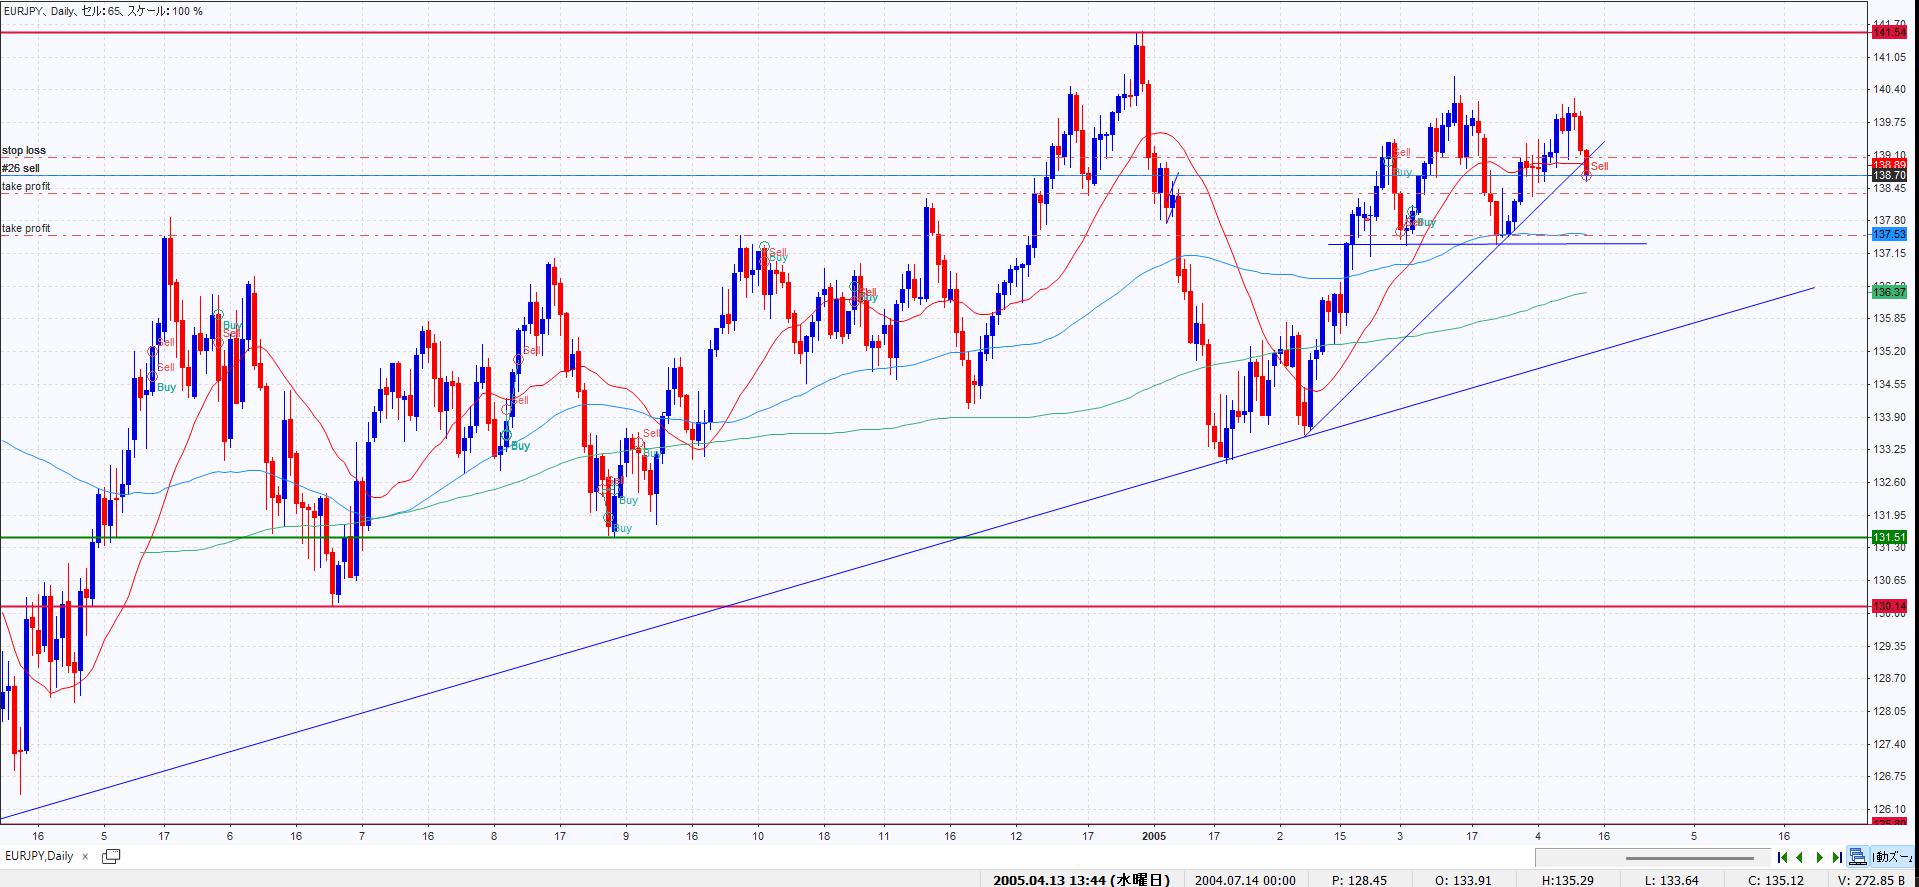Screen dimensions: 1919x887
Task: Step the chart back one bar
Action: point(1800,857)
